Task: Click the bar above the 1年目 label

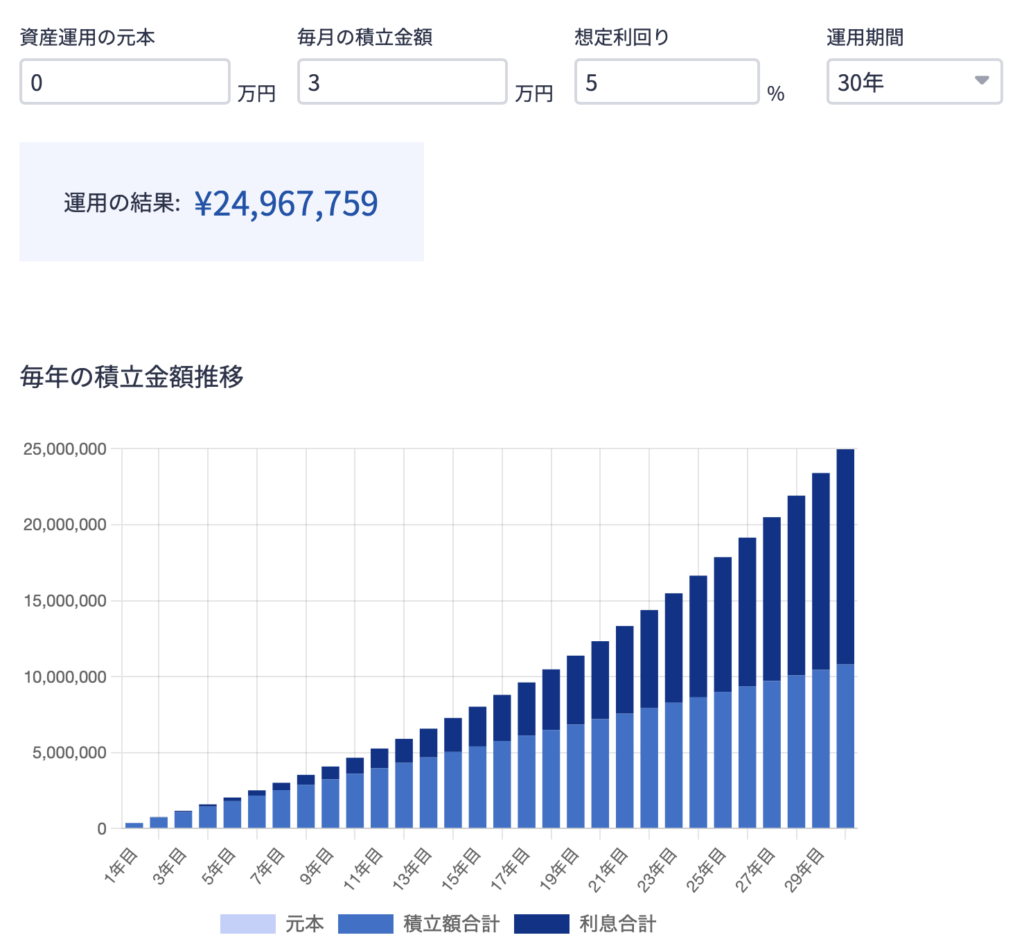Action: click(x=134, y=825)
